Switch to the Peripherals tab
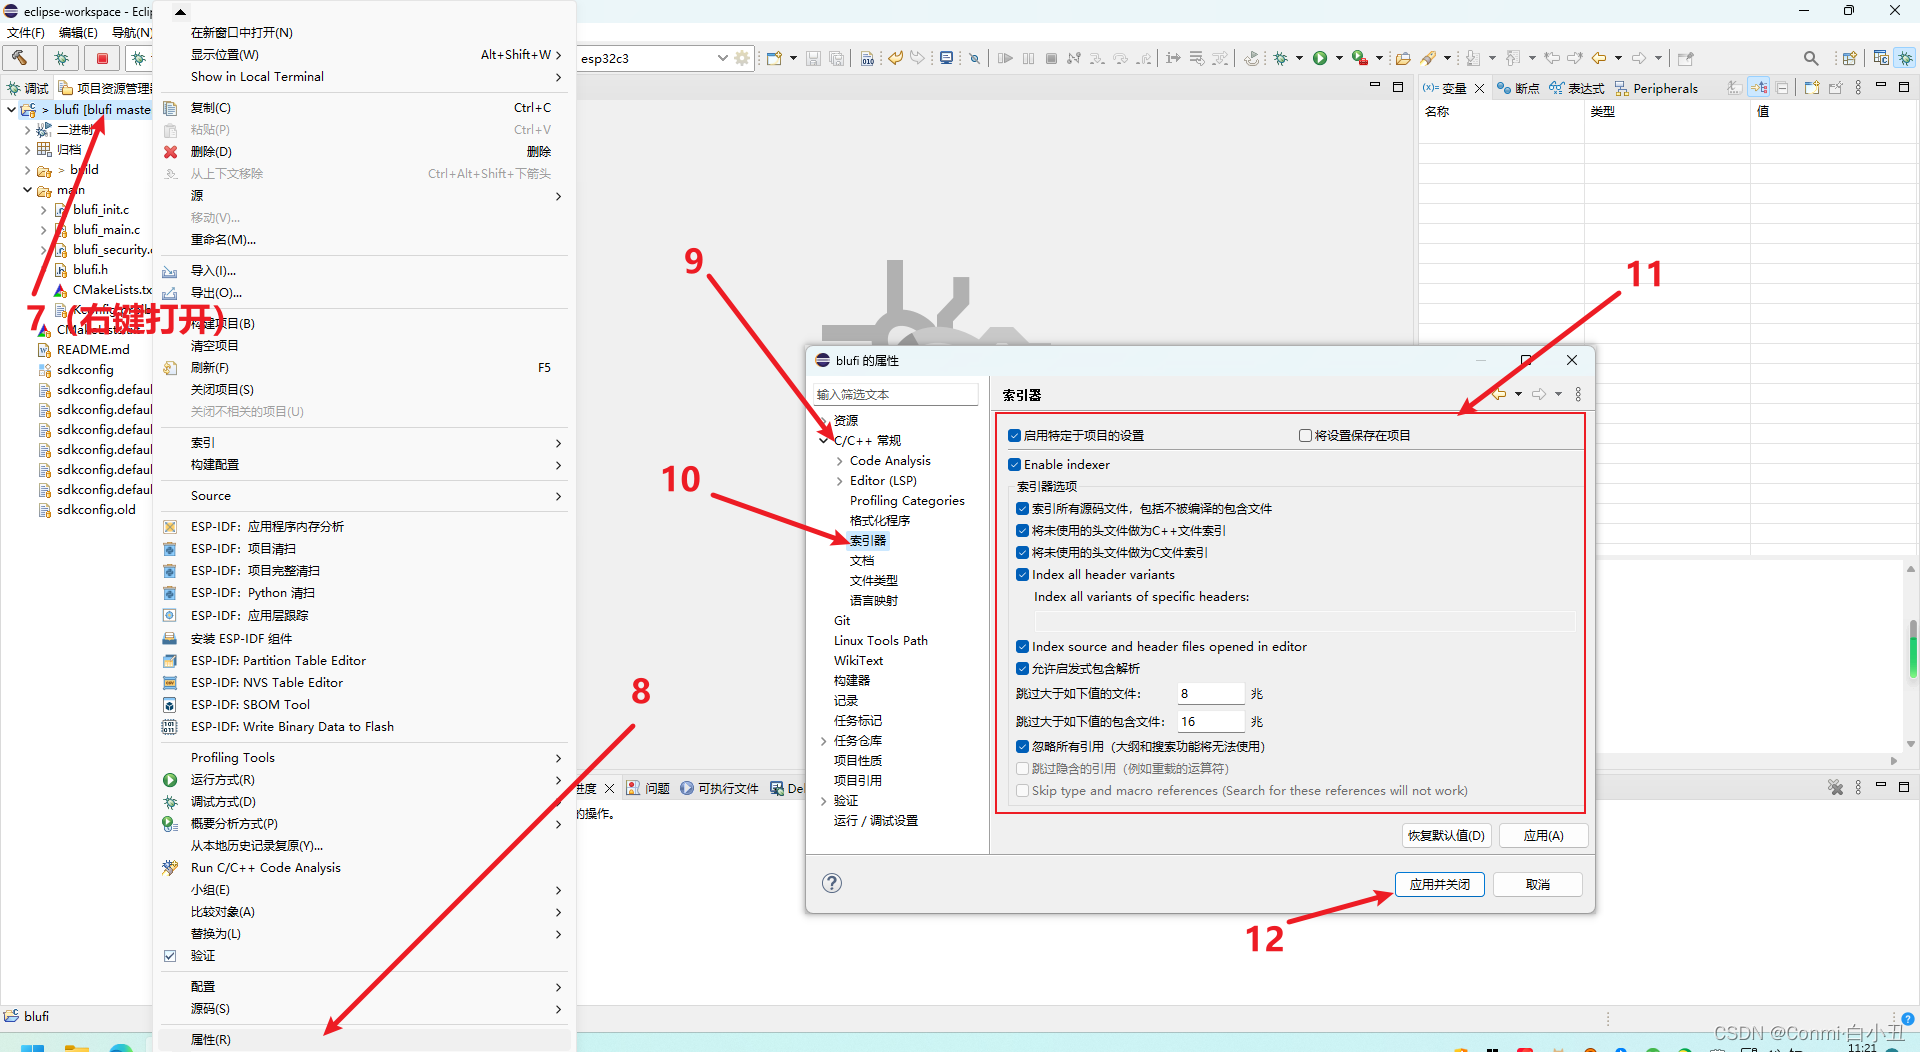The image size is (1920, 1052). (x=1656, y=88)
